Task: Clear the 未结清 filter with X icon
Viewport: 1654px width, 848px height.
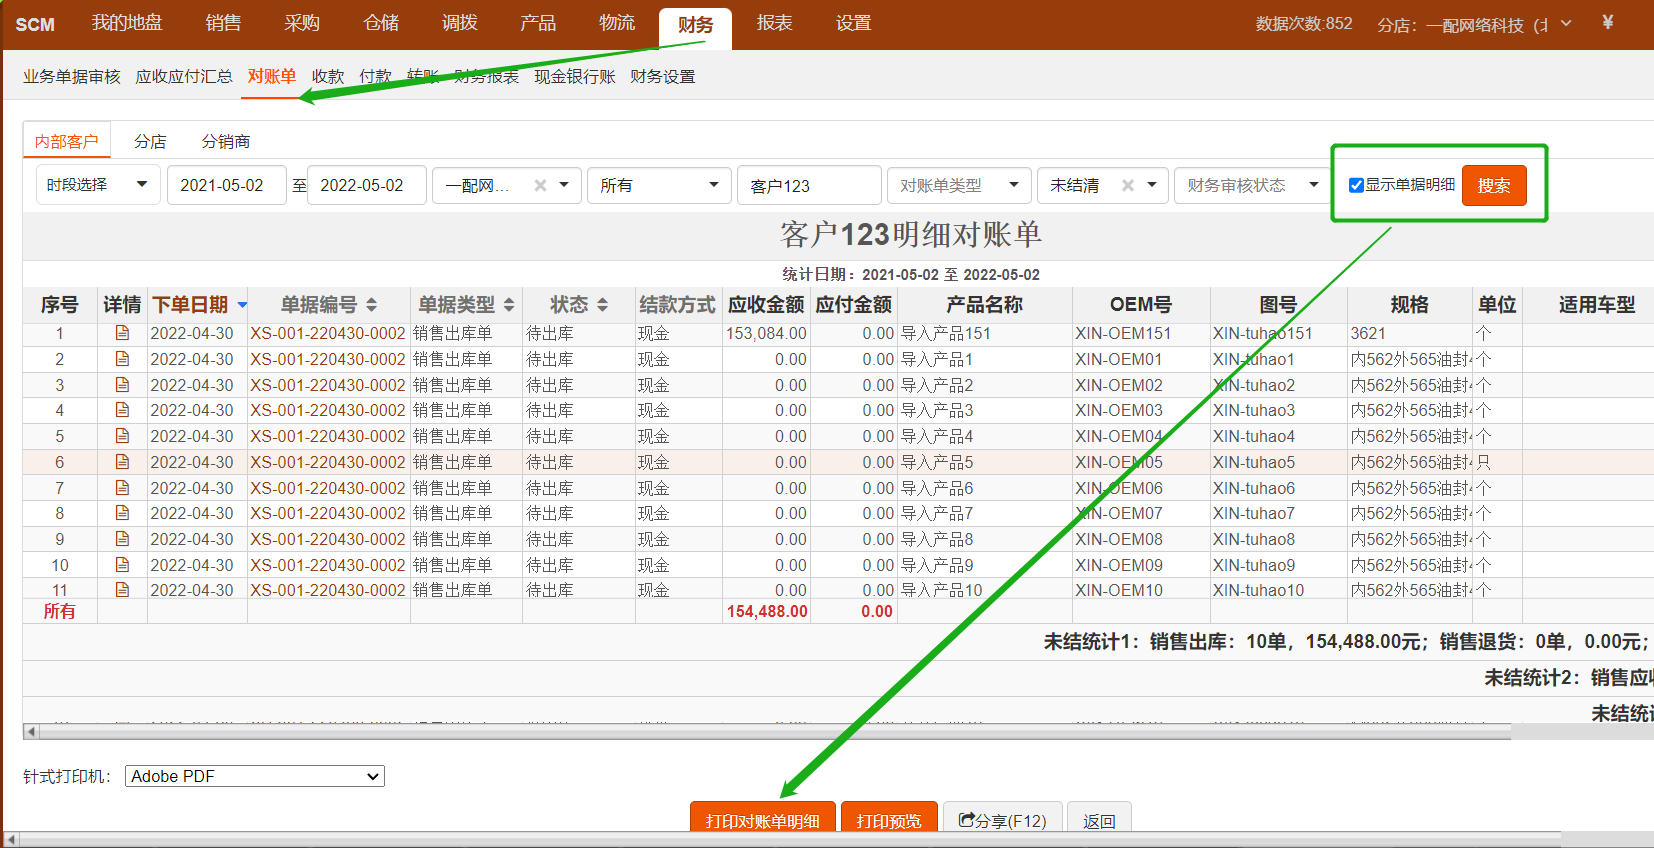Action: (x=1127, y=185)
